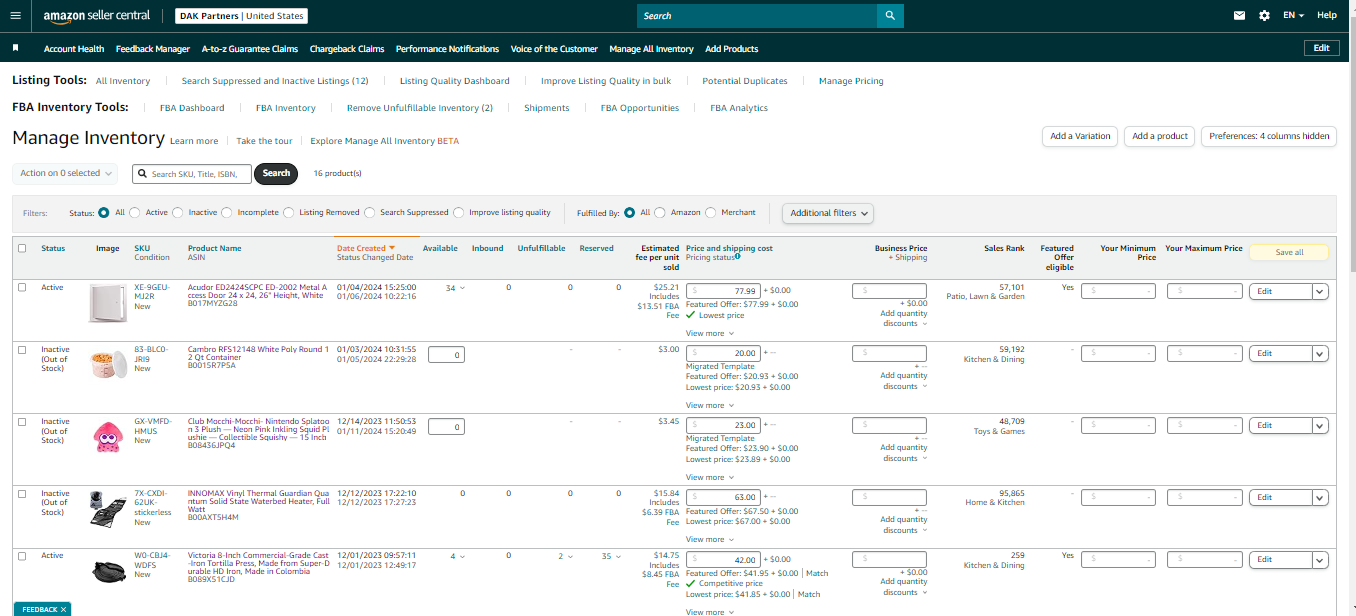Sort by Date Created column arrow
This screenshot has height=616, width=1356.
point(392,248)
